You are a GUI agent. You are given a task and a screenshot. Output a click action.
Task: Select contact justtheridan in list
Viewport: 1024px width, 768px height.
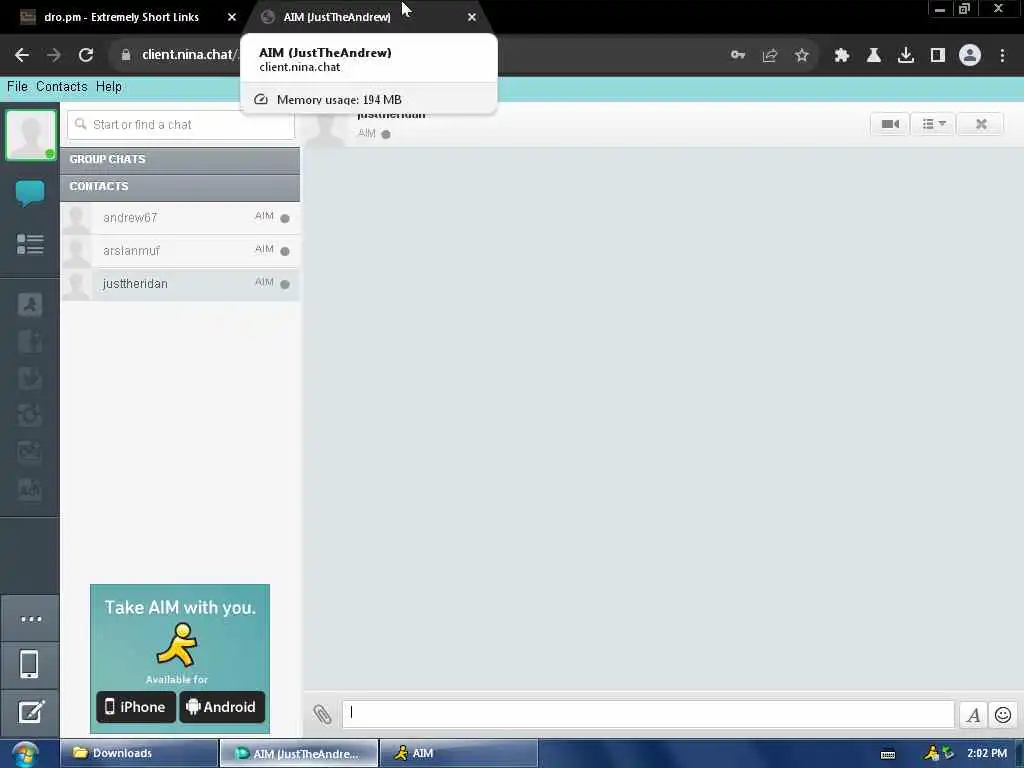point(180,284)
